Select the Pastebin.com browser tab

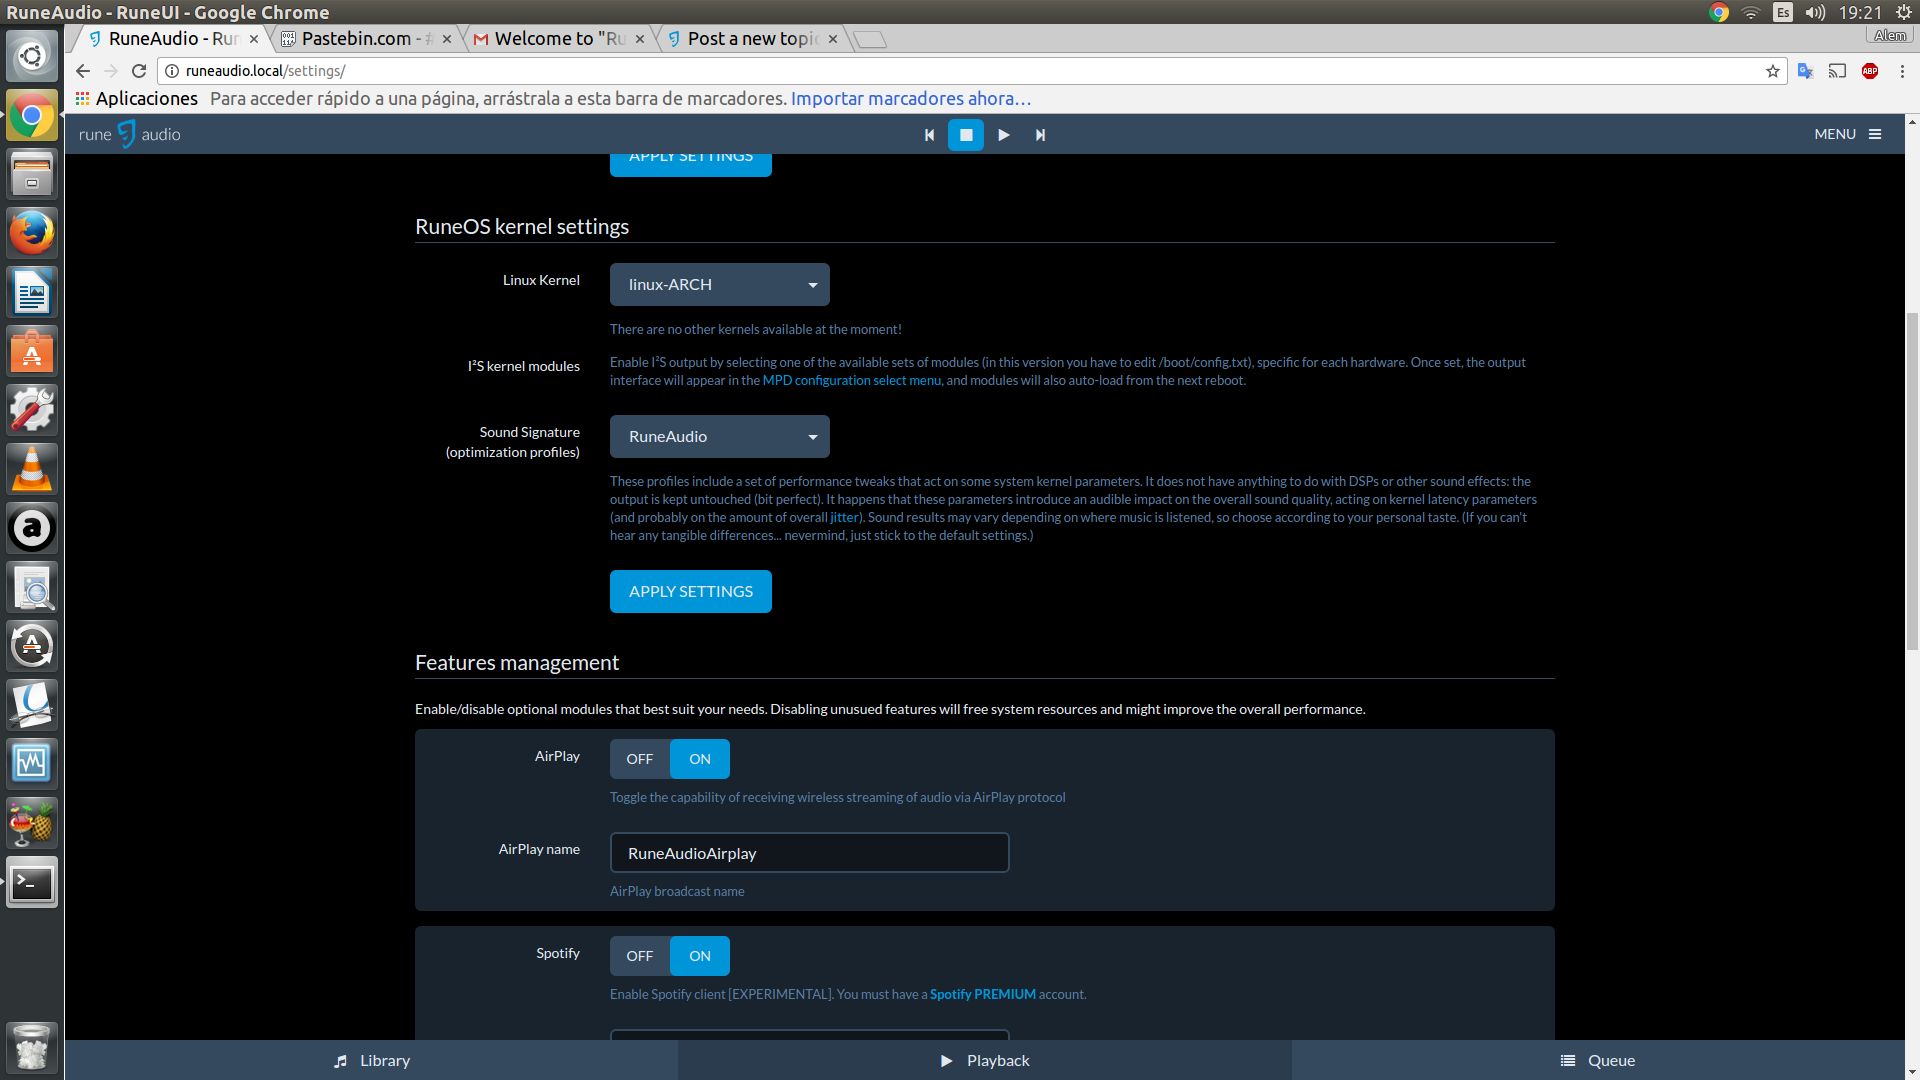click(366, 39)
